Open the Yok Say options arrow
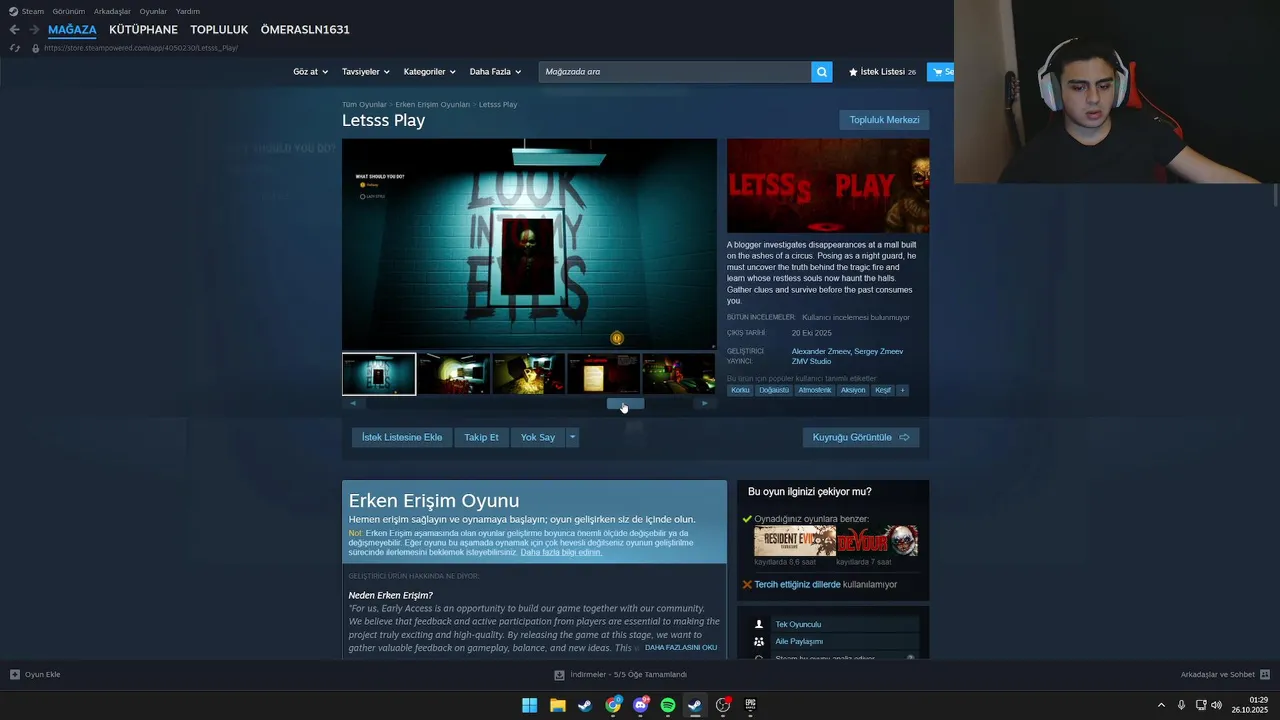1280x720 pixels. pos(573,437)
